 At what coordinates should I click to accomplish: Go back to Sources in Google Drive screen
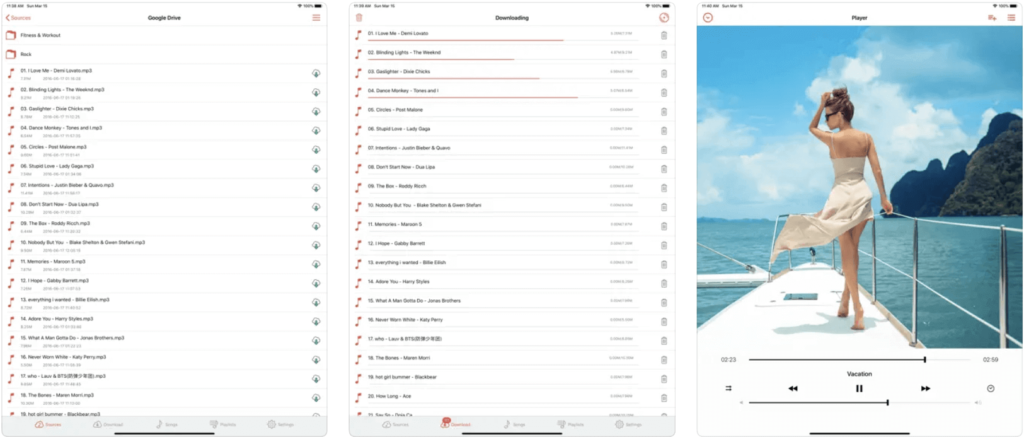pyautogui.click(x=18, y=18)
